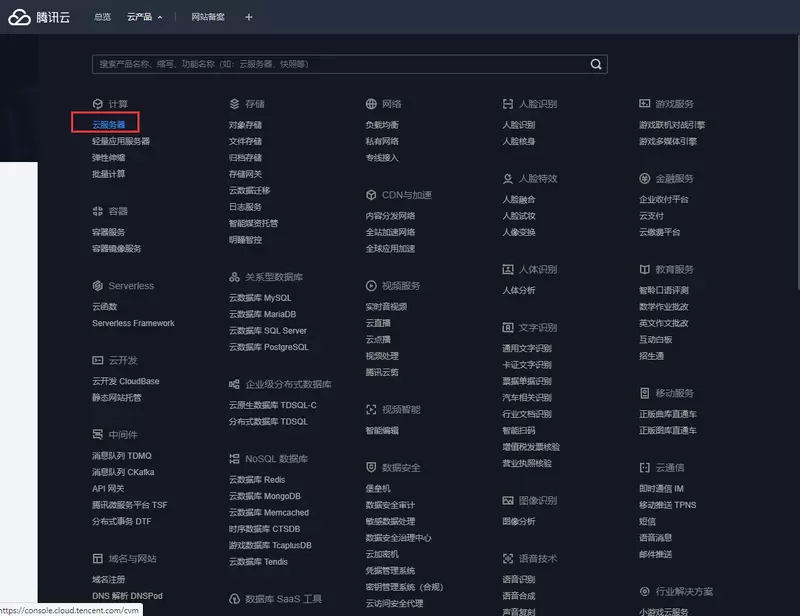Click the 网络 globe icon

pos(371,104)
